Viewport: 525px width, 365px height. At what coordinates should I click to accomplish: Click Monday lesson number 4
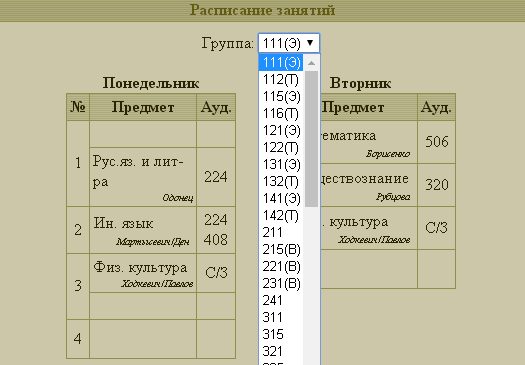pyautogui.click(x=78, y=339)
